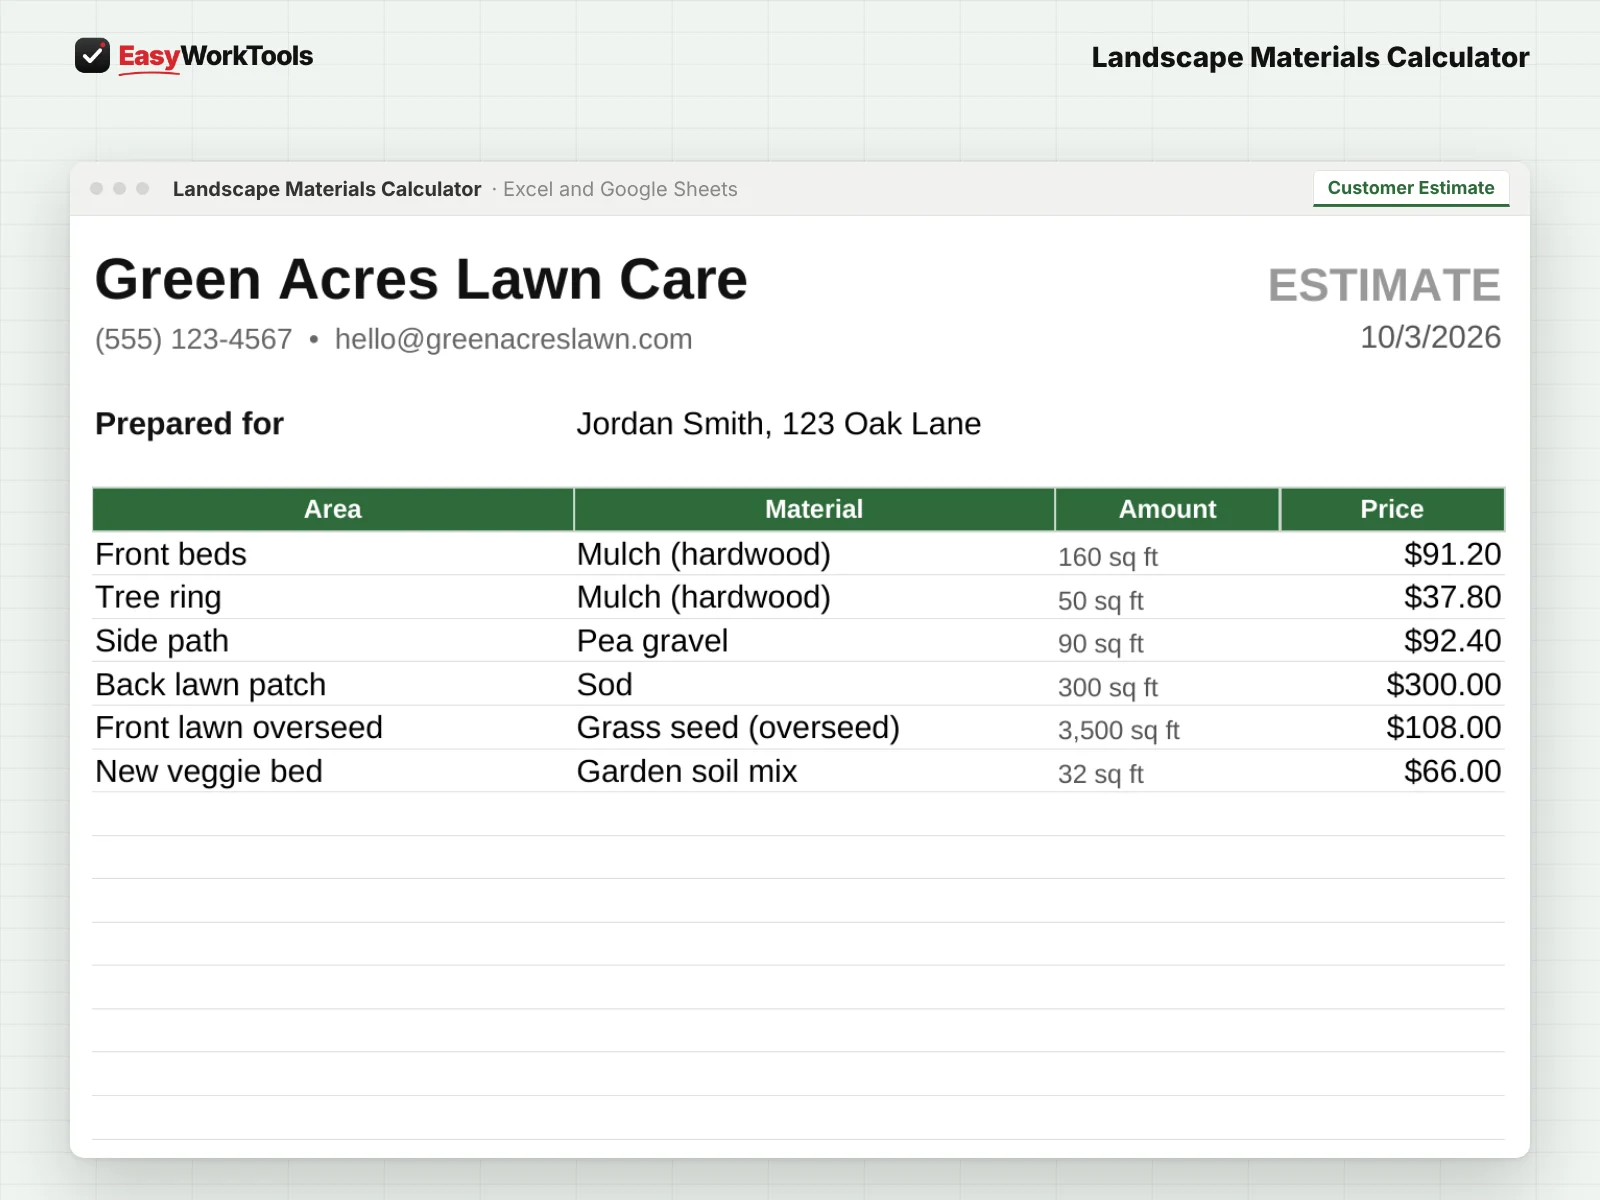Click the $66.00 price cell
This screenshot has height=1200, width=1600.
(x=1392, y=771)
